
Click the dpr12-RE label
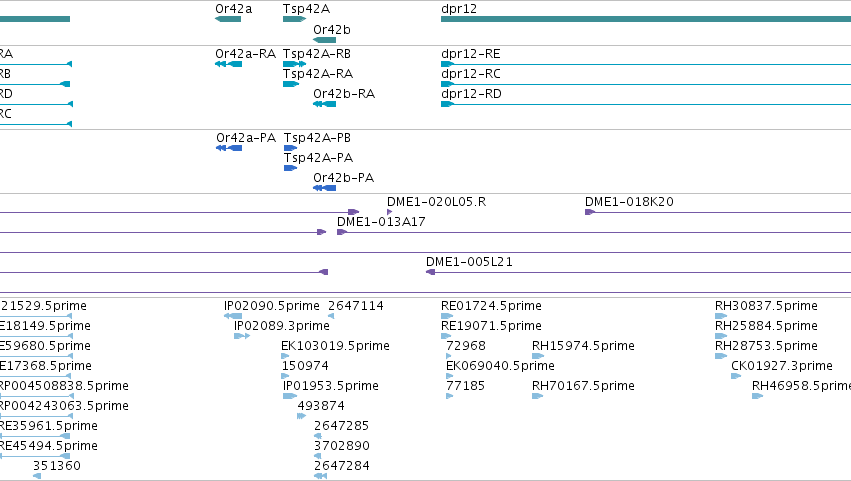coord(471,54)
